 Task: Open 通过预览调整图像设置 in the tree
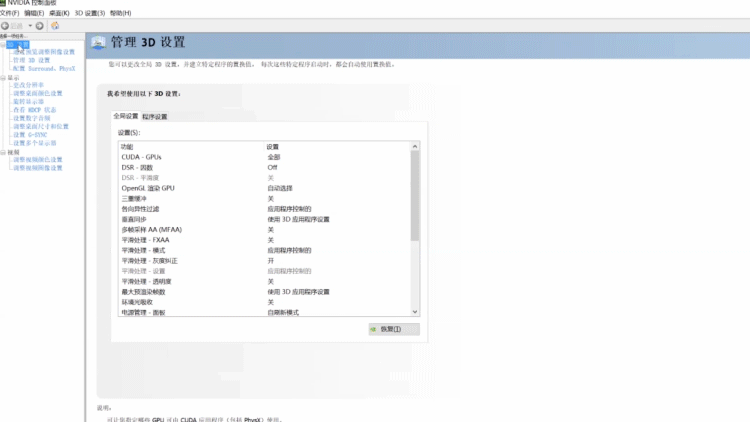[x=44, y=52]
